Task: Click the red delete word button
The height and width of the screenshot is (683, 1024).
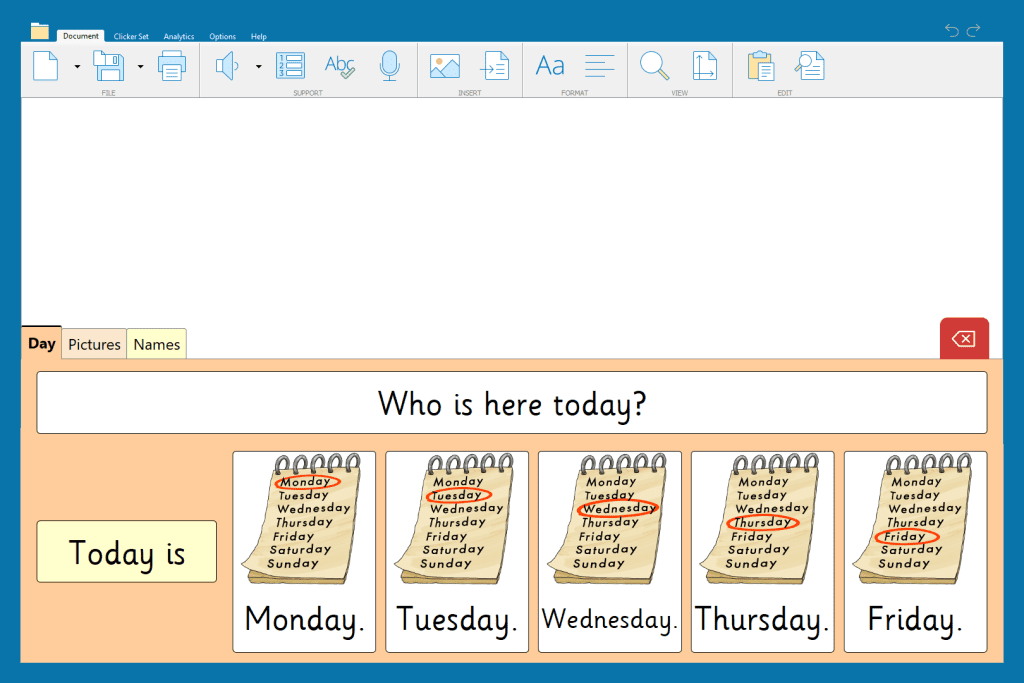Action: [x=964, y=338]
